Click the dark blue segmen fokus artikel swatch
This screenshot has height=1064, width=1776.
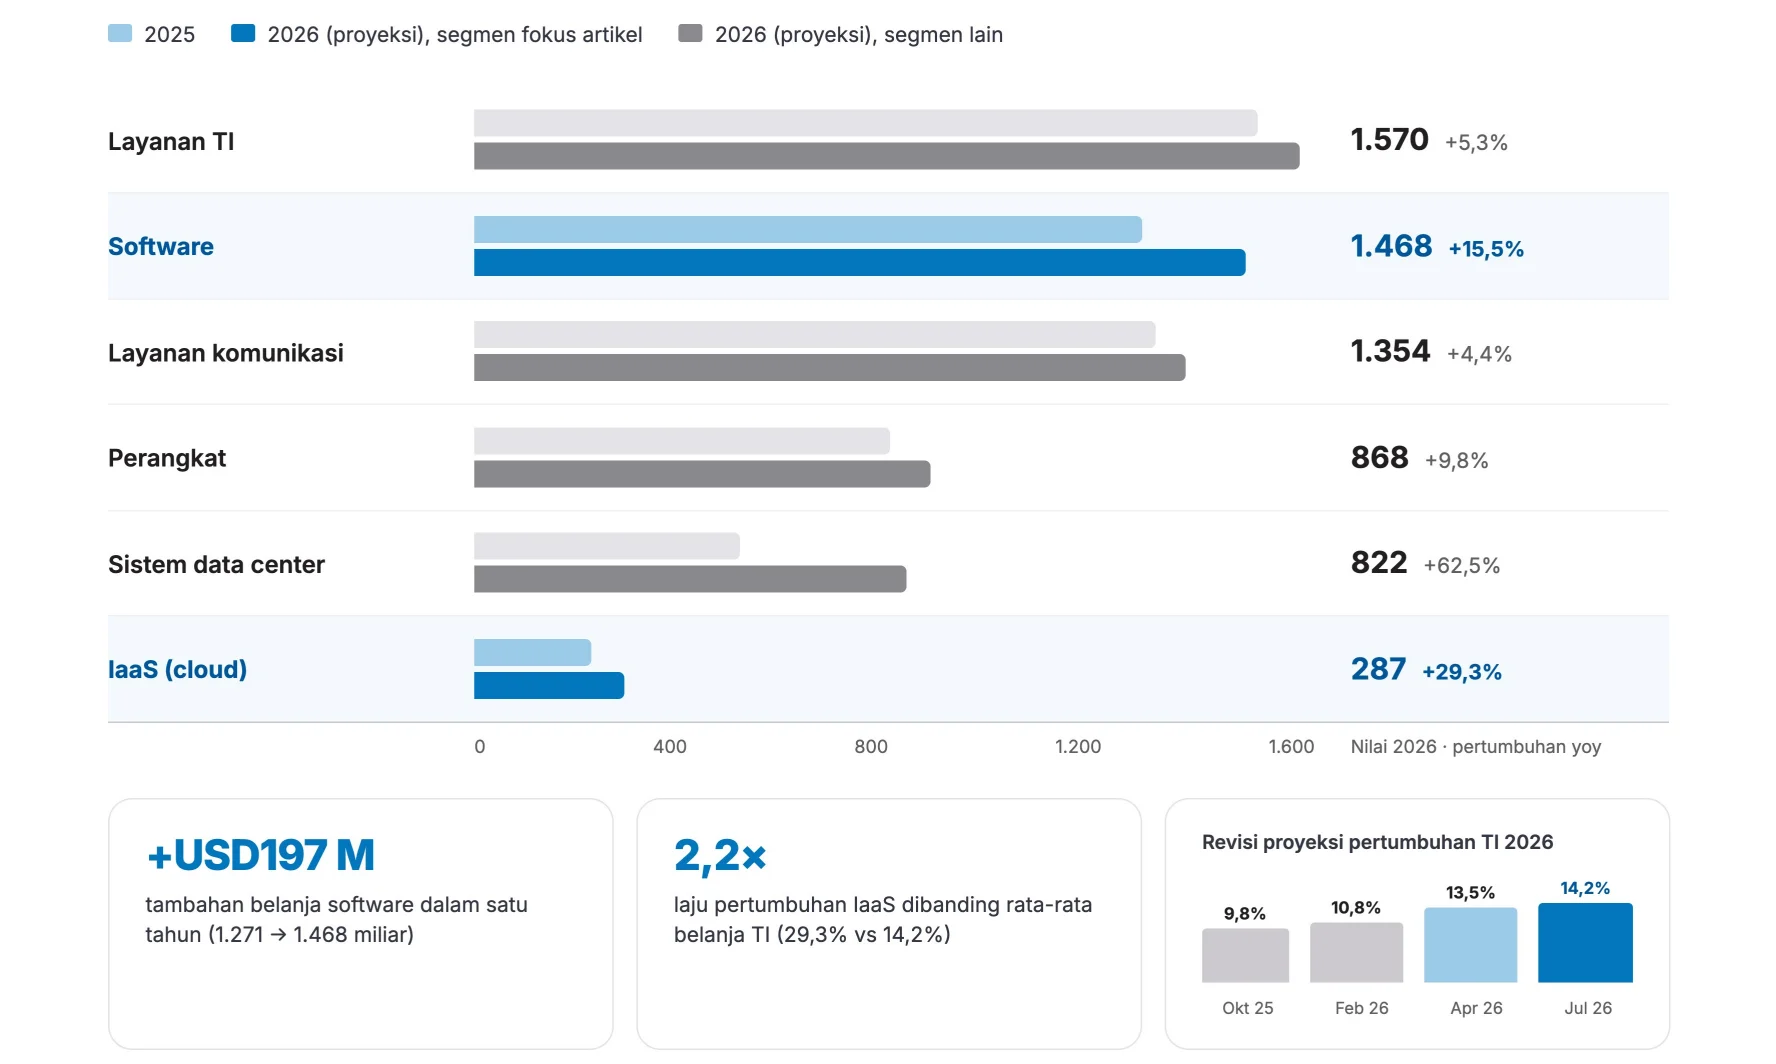pos(243,33)
